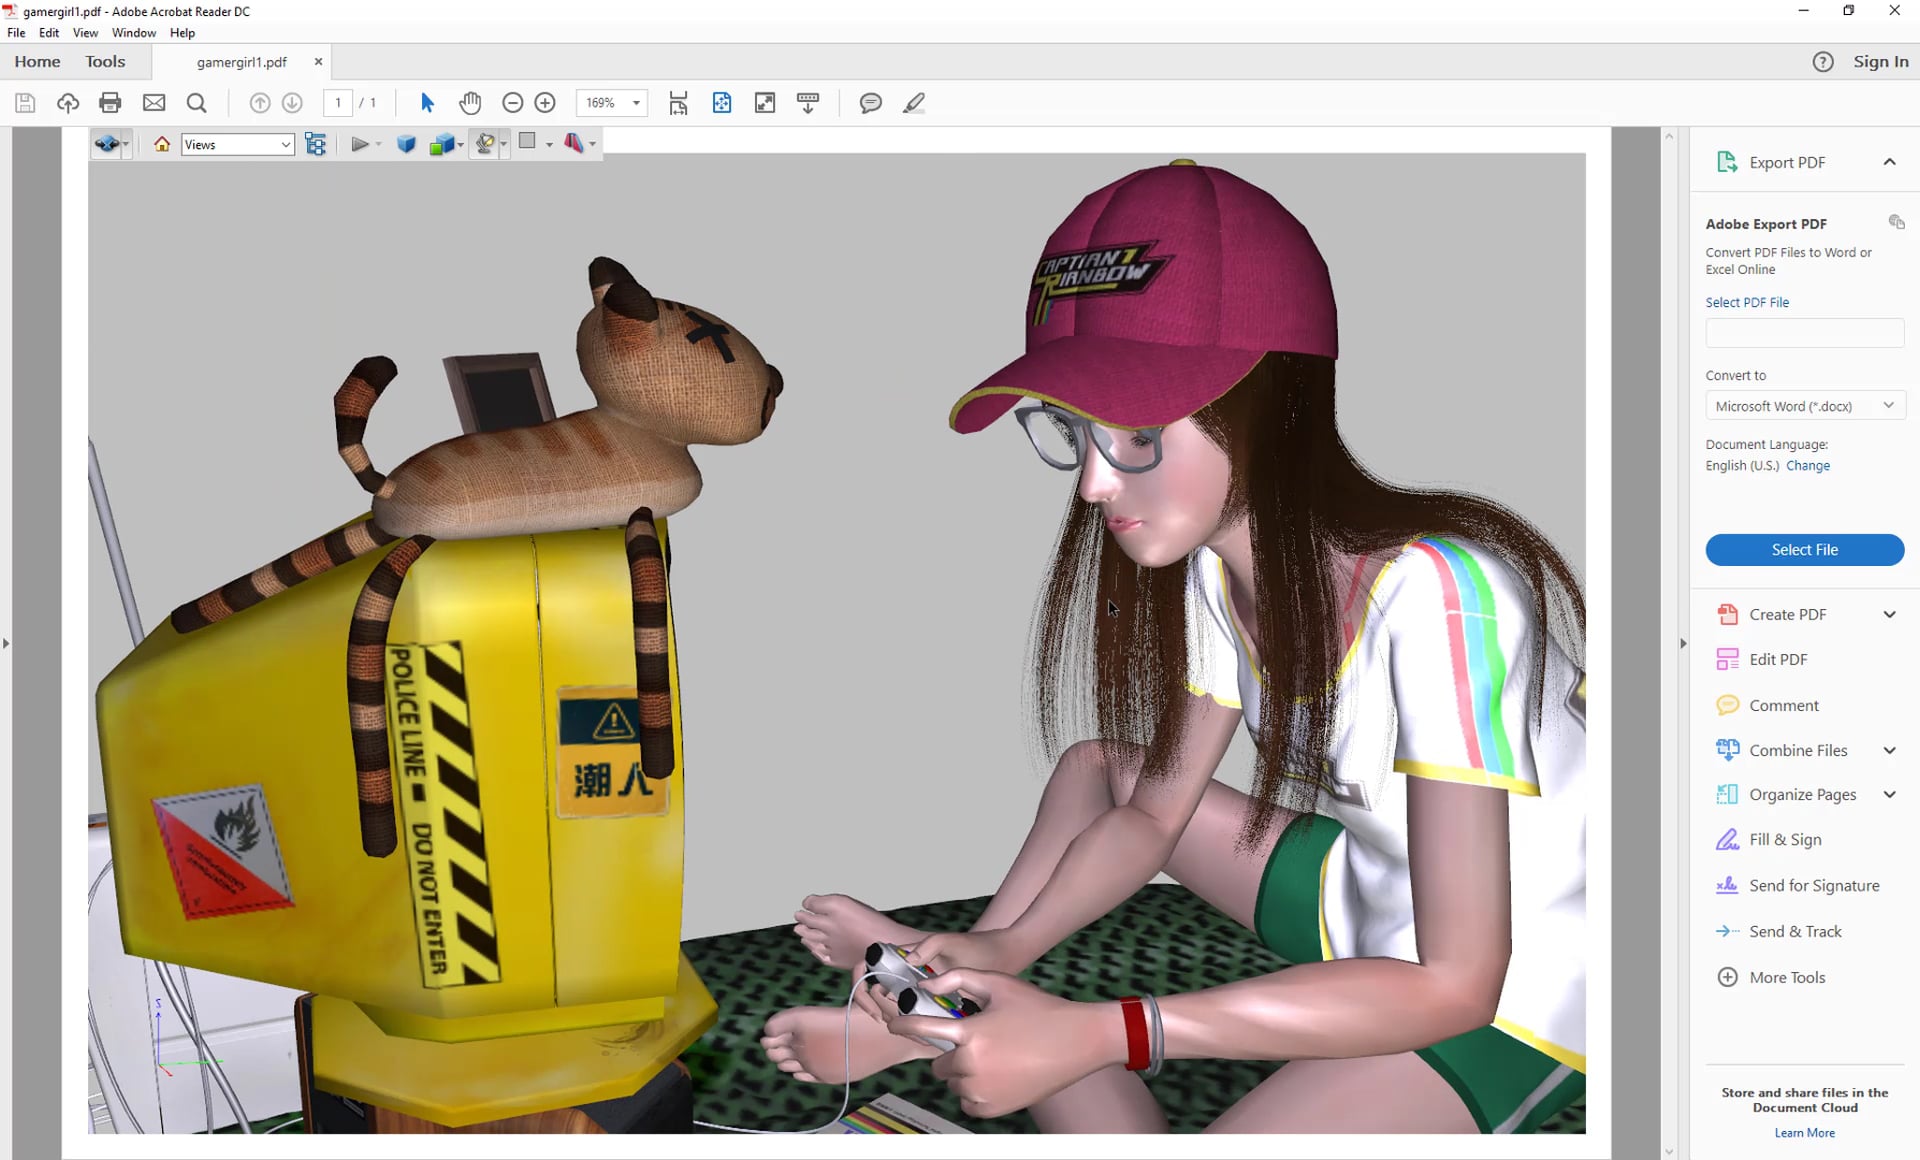This screenshot has width=1920, height=1160.
Task: Click the Print icon
Action: [x=110, y=102]
